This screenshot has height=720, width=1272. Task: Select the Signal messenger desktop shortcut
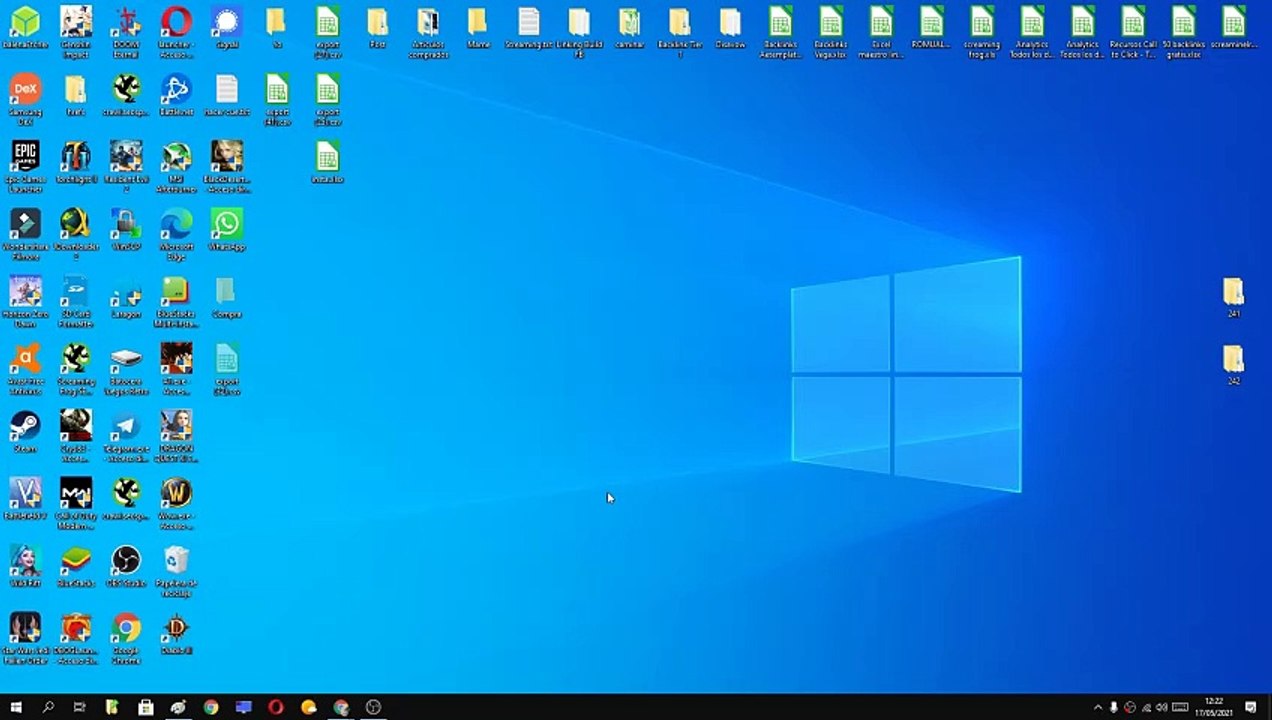point(227,27)
